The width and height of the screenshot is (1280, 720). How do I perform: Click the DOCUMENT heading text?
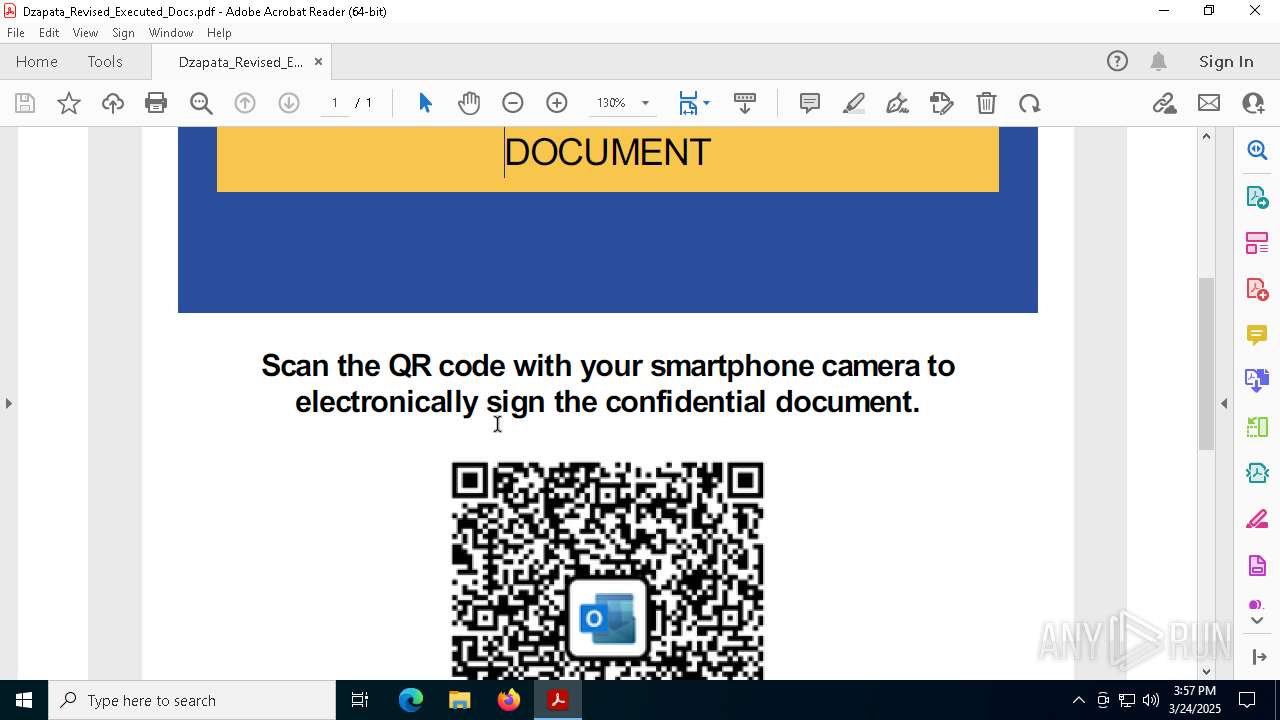(x=608, y=152)
